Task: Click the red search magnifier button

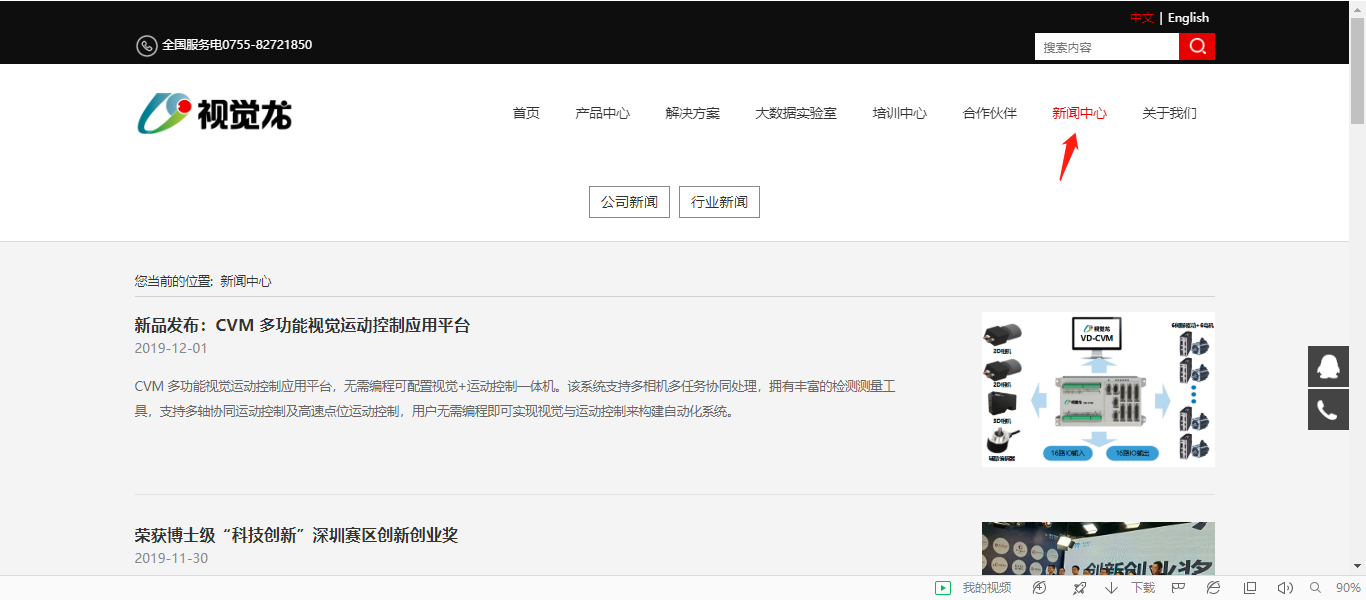Action: (1197, 47)
